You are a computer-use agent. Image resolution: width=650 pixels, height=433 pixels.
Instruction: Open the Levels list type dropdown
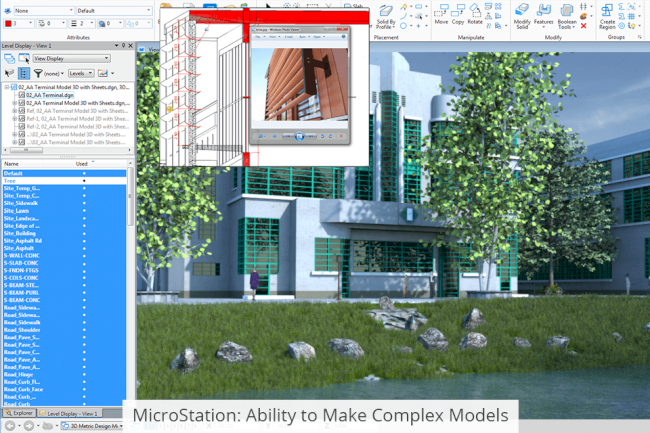(x=81, y=73)
